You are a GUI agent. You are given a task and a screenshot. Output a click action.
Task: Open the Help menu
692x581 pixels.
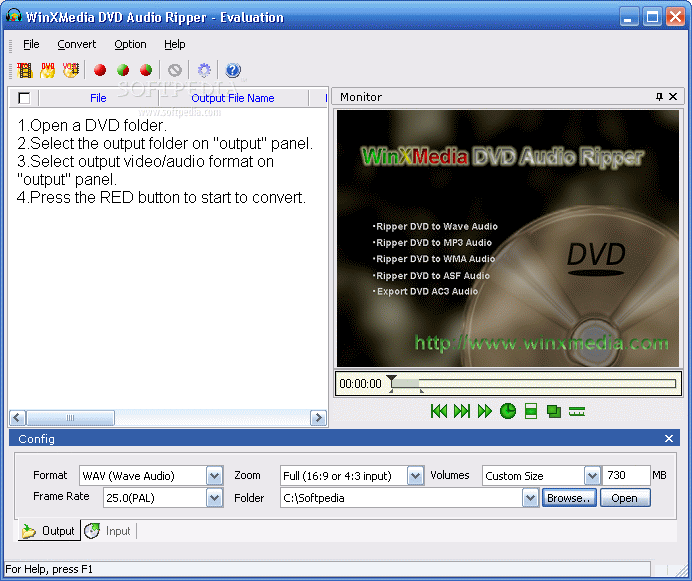click(x=175, y=44)
